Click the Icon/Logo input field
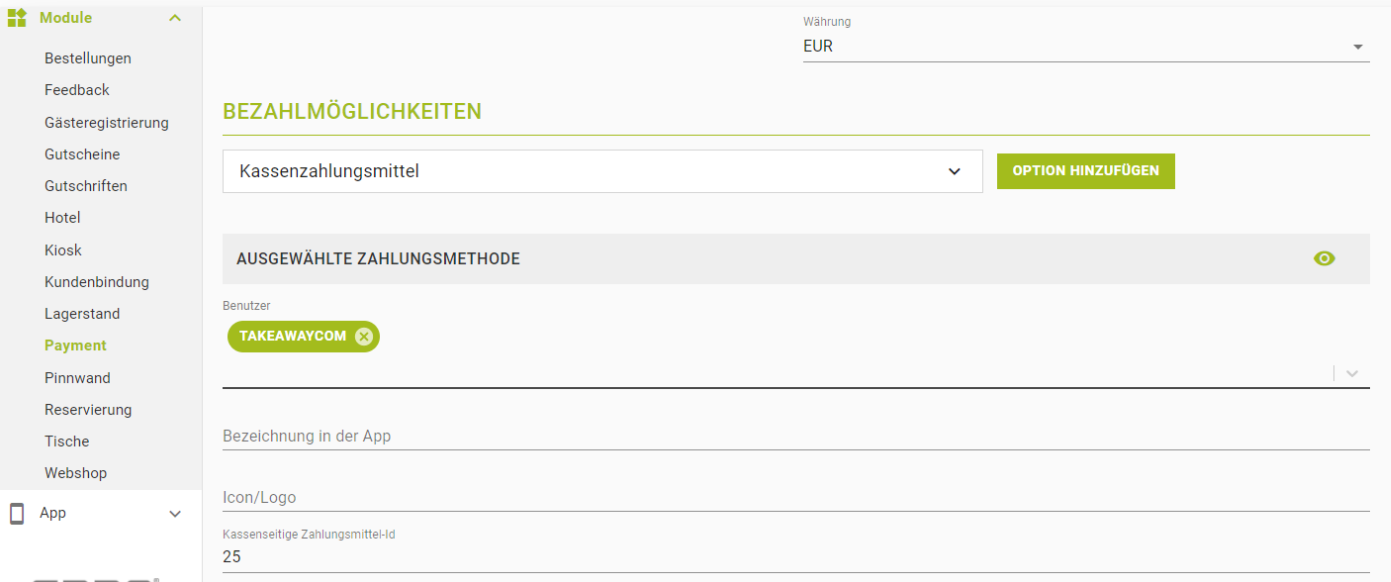Image resolution: width=1391 pixels, height=582 pixels. [x=796, y=497]
